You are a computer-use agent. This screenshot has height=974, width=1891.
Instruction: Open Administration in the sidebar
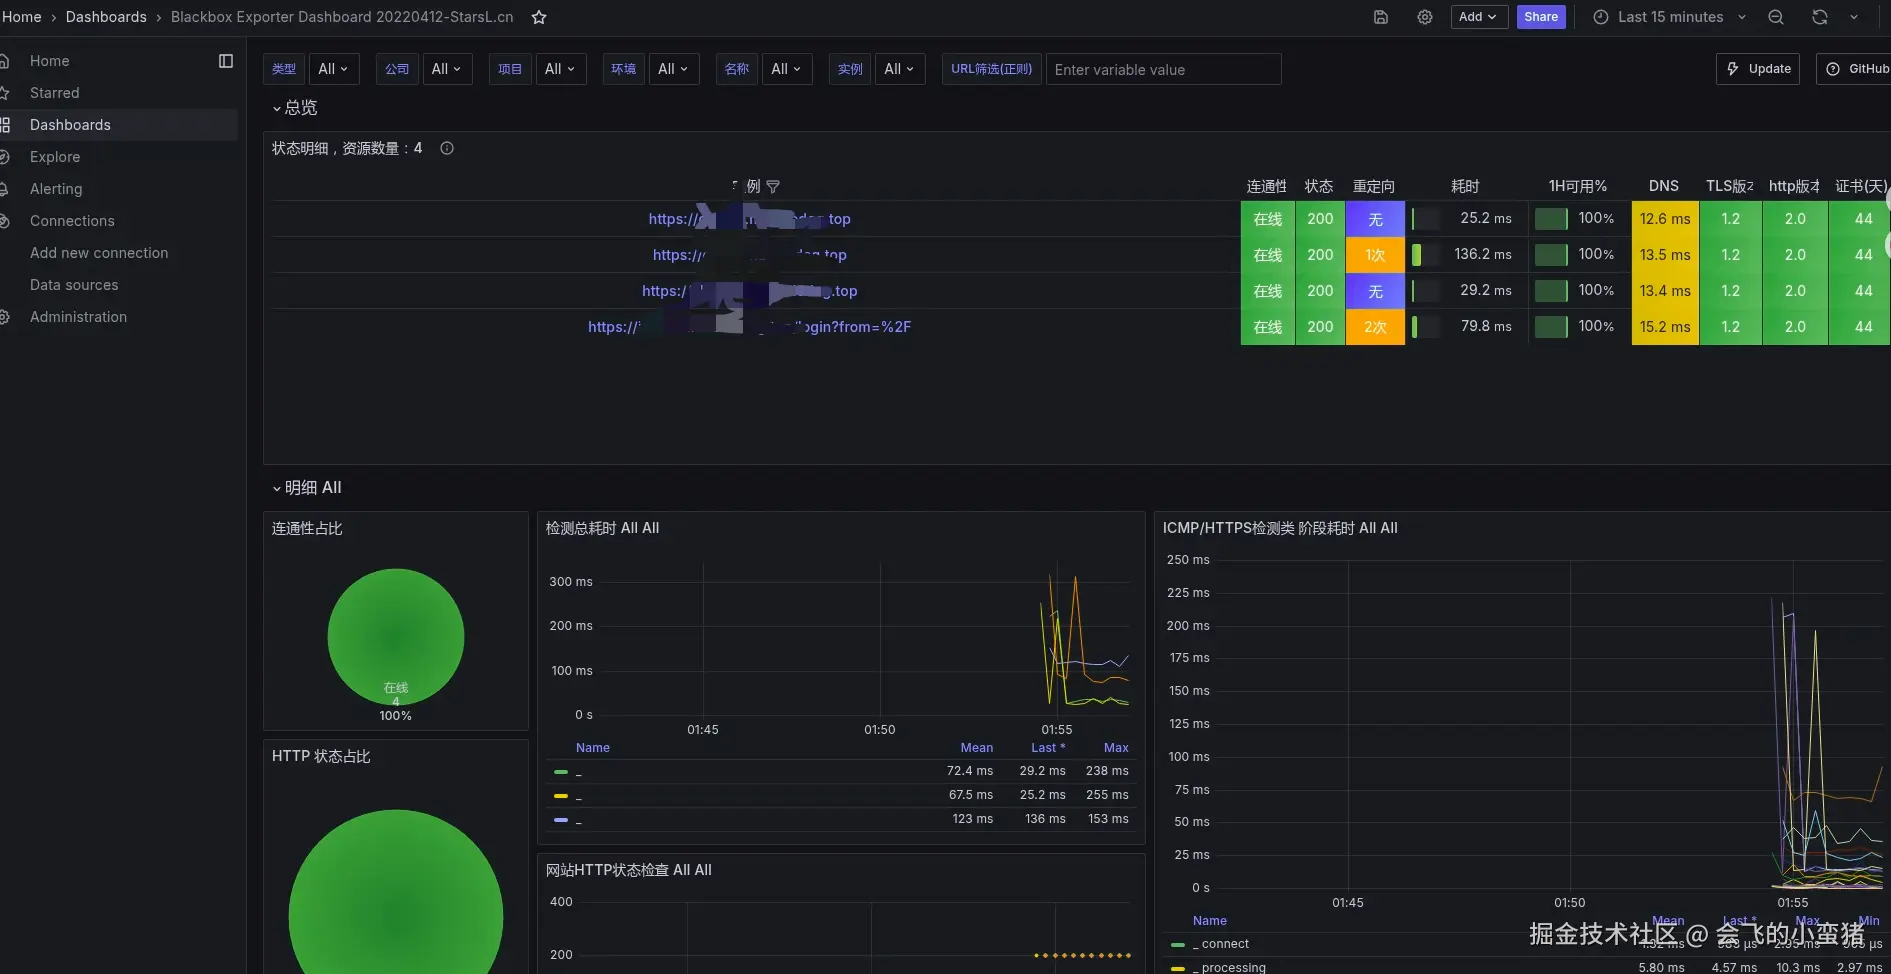coord(78,317)
